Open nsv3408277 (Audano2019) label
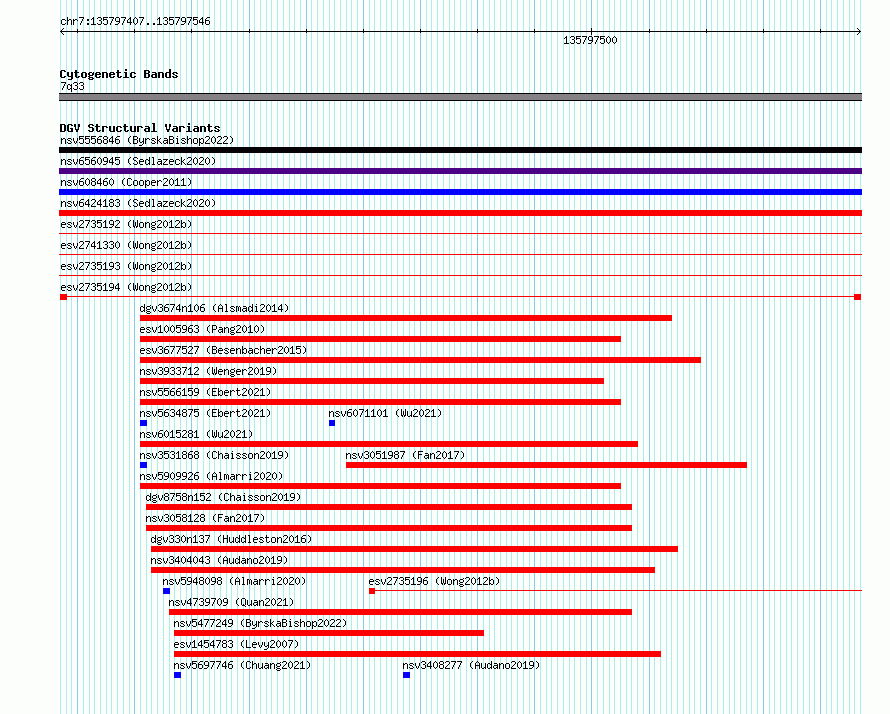 pos(471,665)
